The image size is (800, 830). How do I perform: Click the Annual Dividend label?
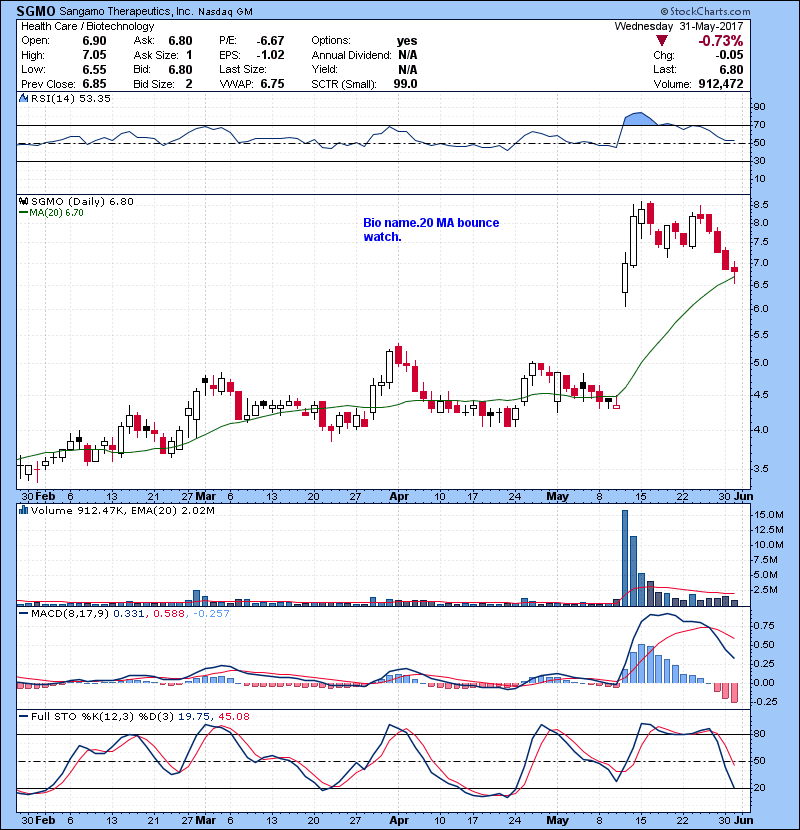(x=352, y=55)
